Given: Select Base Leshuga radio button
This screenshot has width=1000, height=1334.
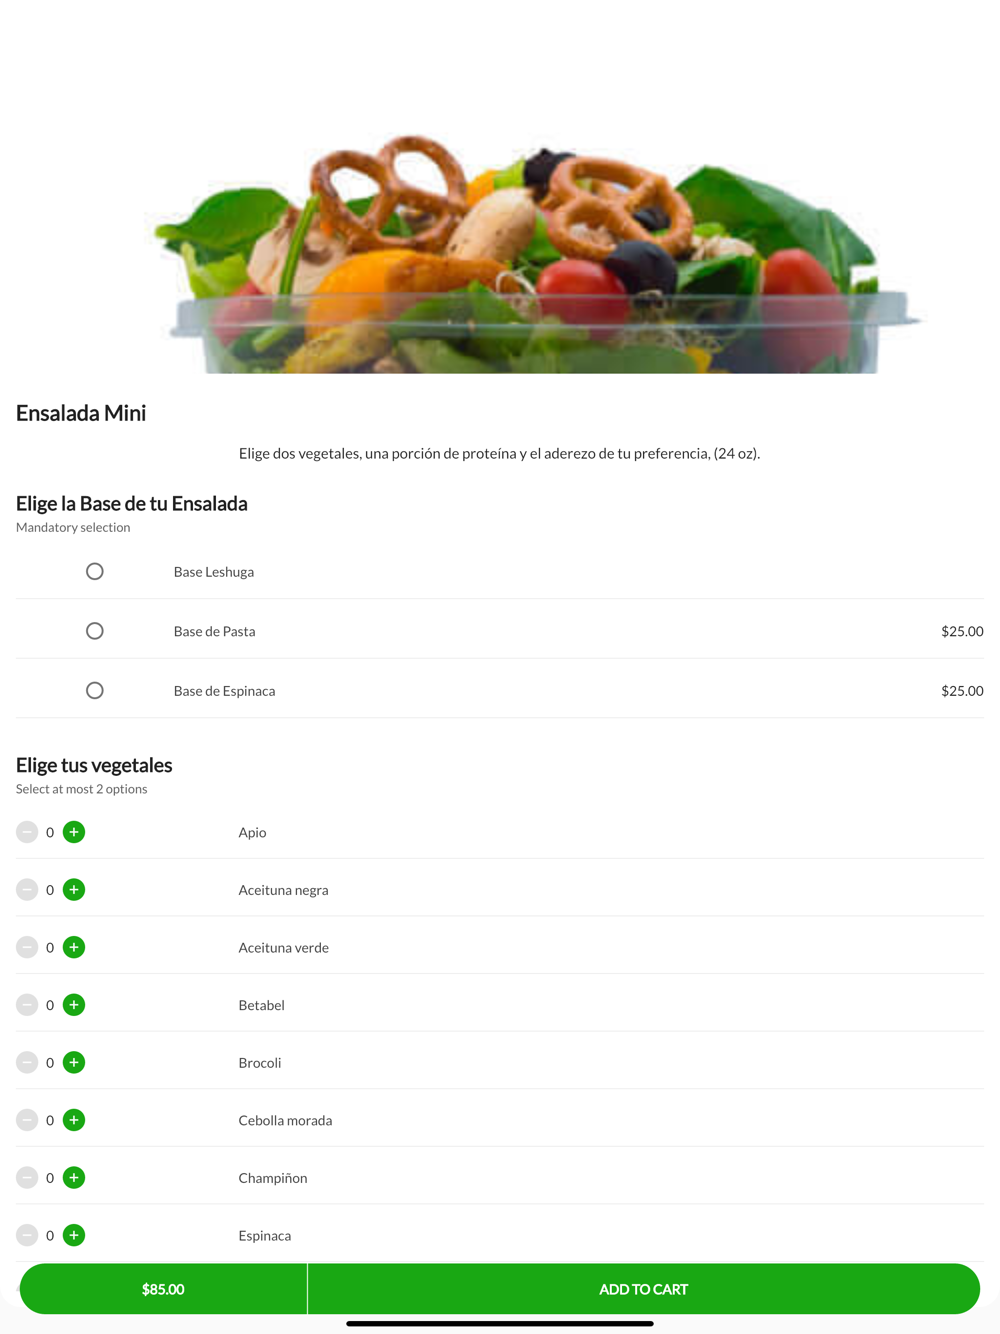Looking at the screenshot, I should [x=95, y=572].
